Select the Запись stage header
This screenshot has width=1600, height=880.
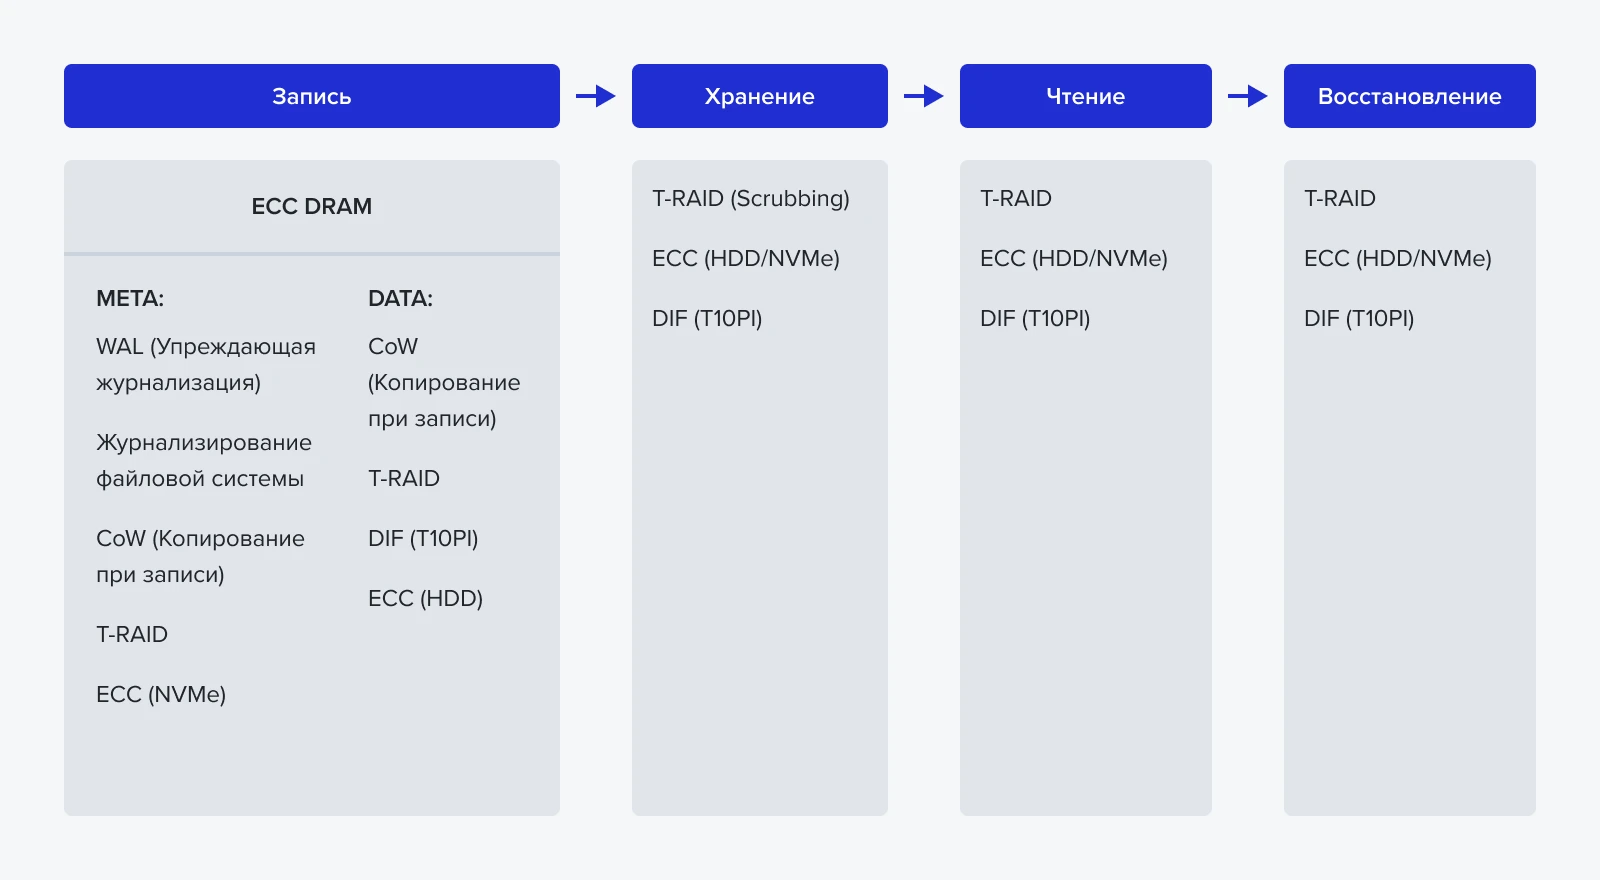[x=312, y=96]
